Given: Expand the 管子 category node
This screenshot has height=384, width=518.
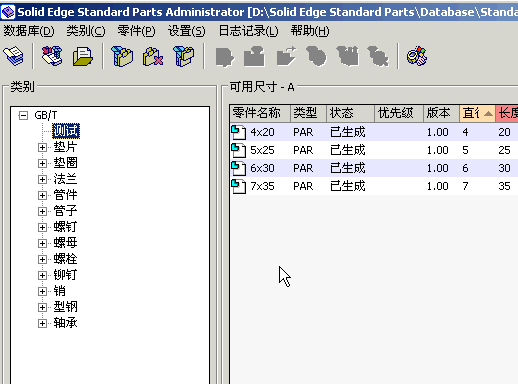Looking at the screenshot, I should click(x=42, y=211).
